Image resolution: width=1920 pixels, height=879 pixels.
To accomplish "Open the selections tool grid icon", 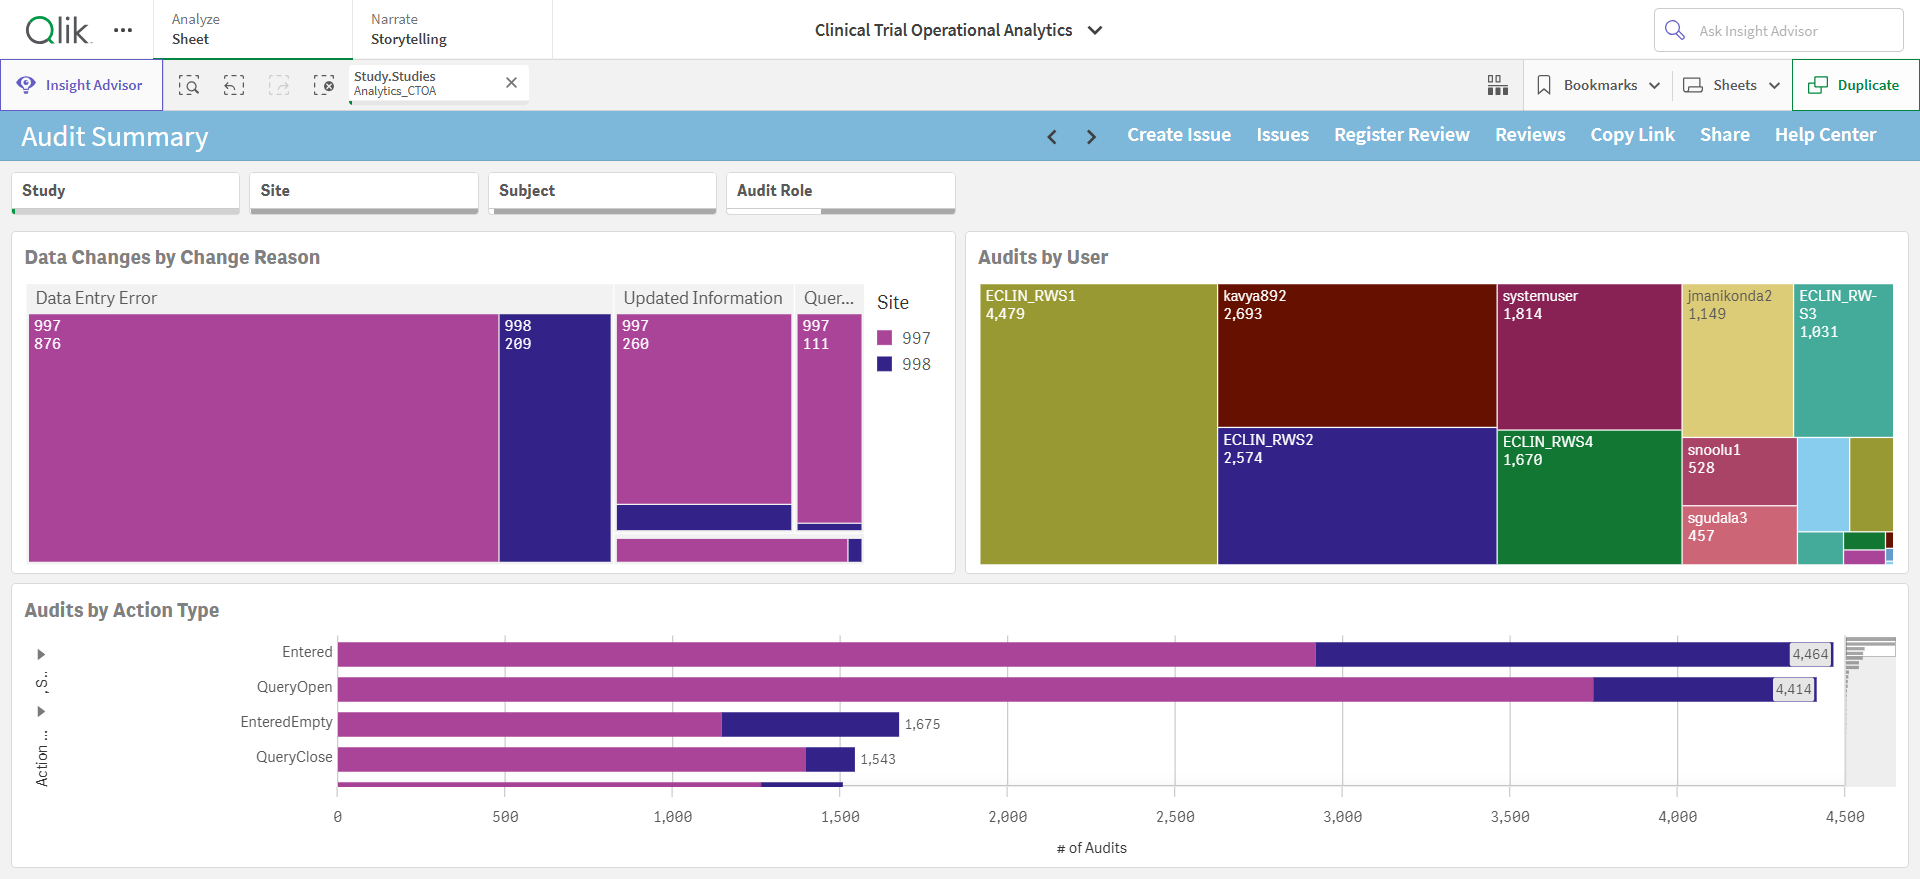I will [1497, 85].
